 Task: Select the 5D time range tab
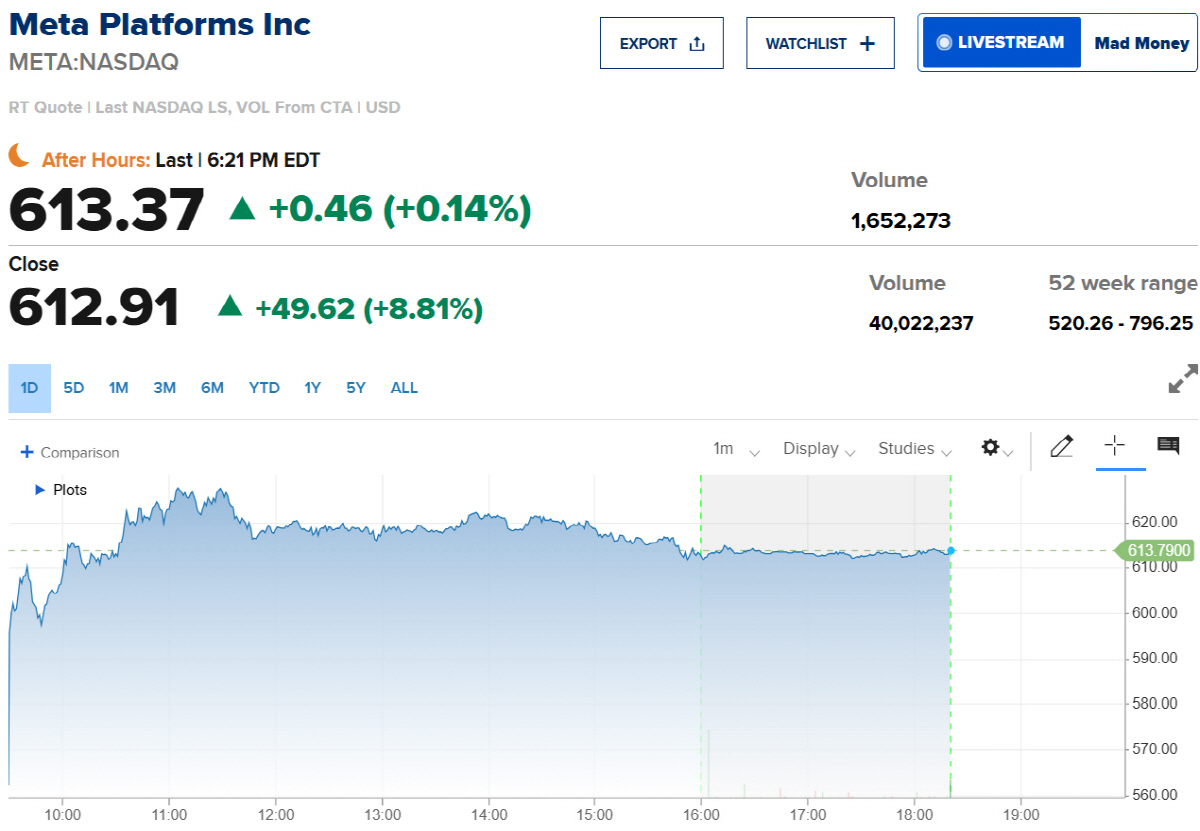(x=74, y=388)
